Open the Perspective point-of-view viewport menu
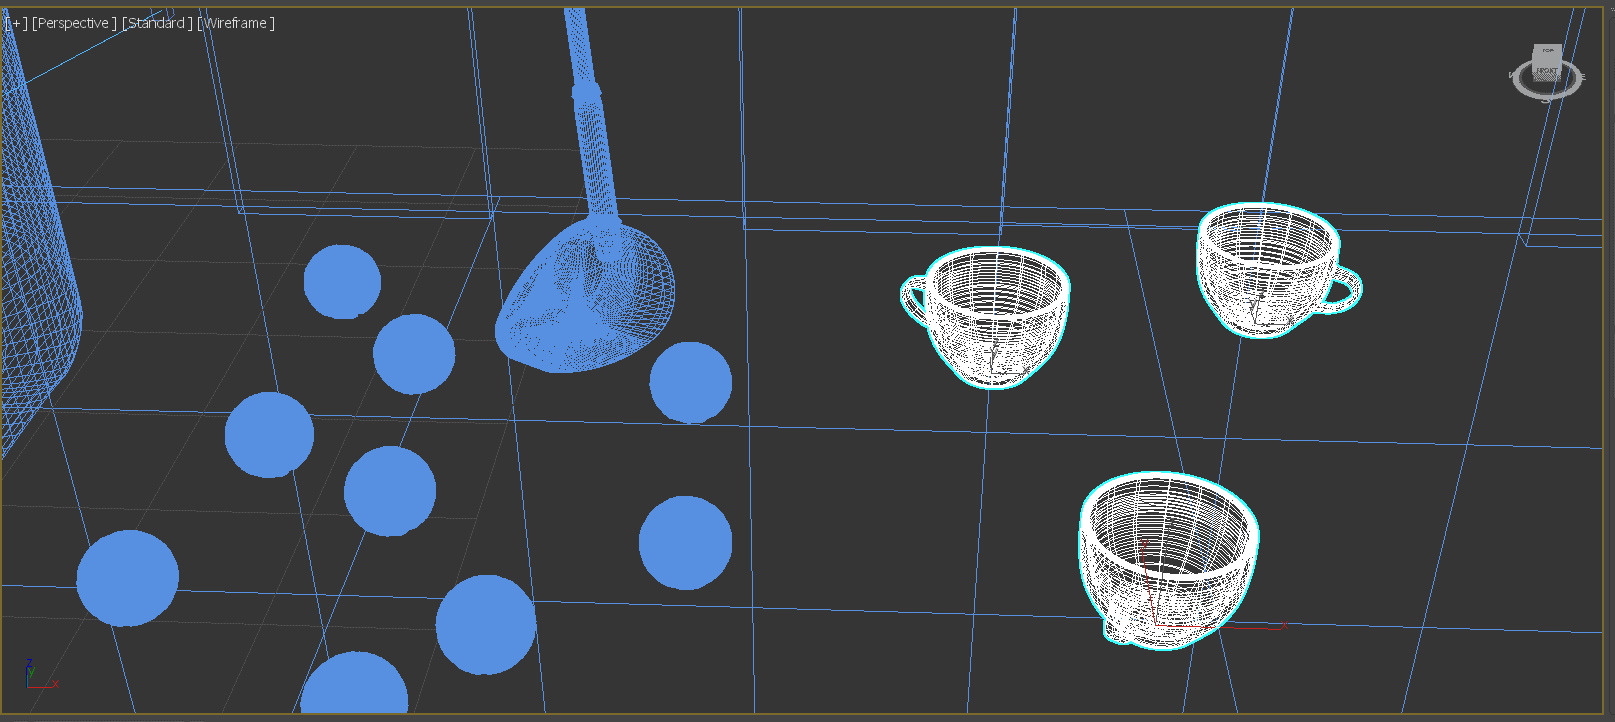The width and height of the screenshot is (1615, 722). click(x=74, y=23)
